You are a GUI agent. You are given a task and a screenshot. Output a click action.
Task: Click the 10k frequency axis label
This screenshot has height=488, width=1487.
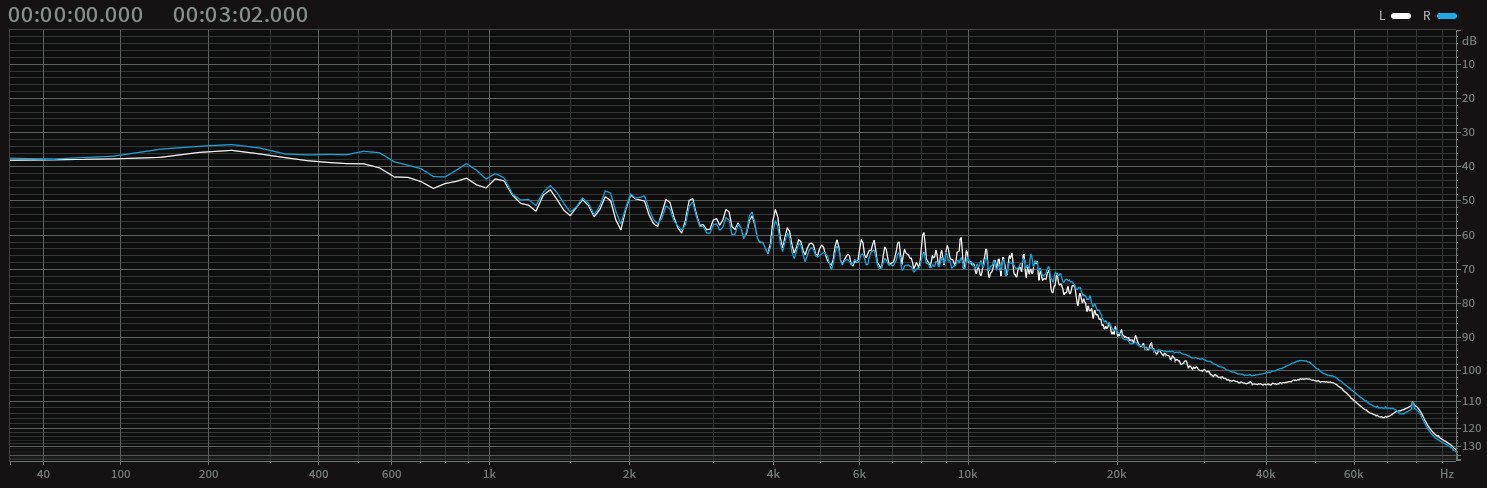tap(967, 472)
